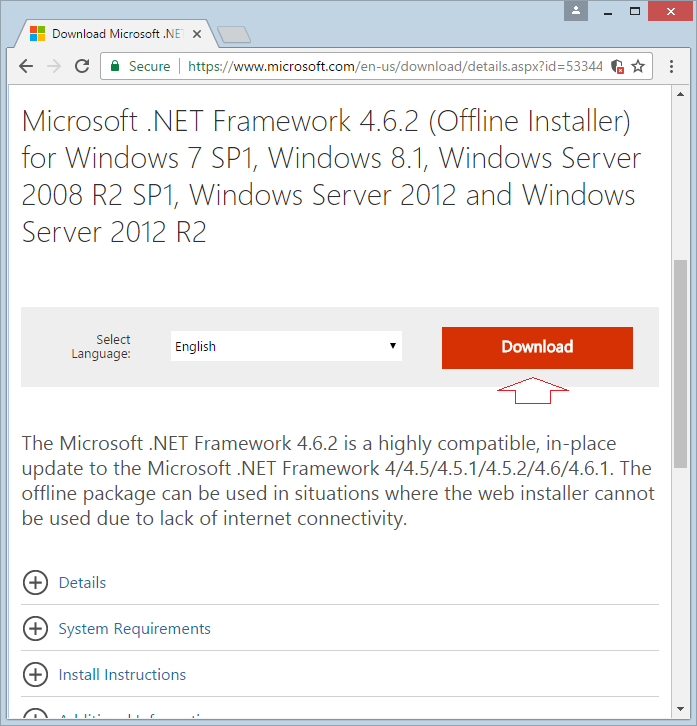
Task: Click the description paragraph starting "The Microsoft .NET Framework 4.6.2"
Action: [338, 481]
